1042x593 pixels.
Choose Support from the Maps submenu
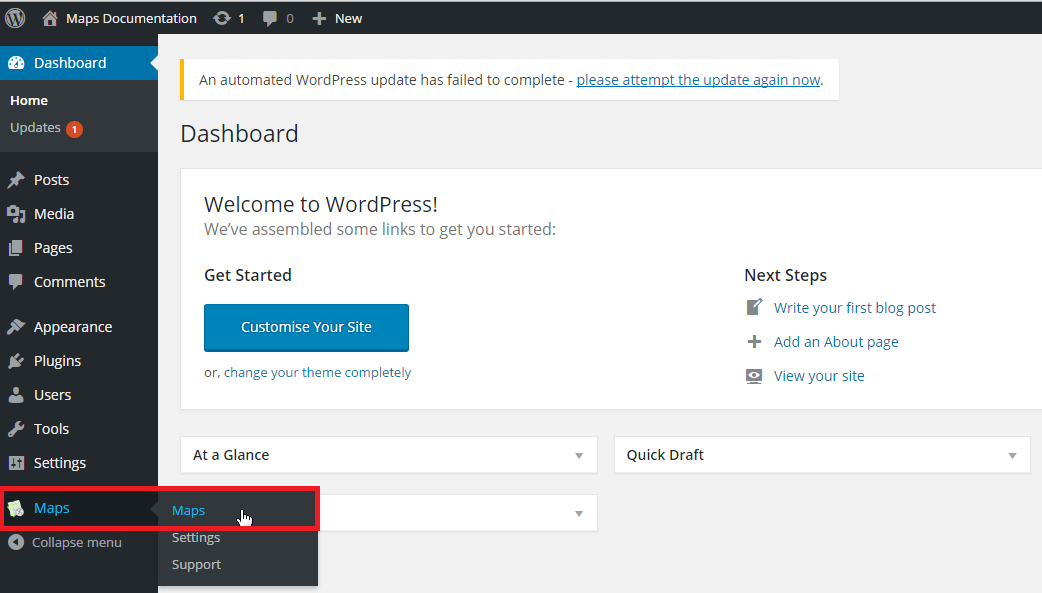point(196,564)
